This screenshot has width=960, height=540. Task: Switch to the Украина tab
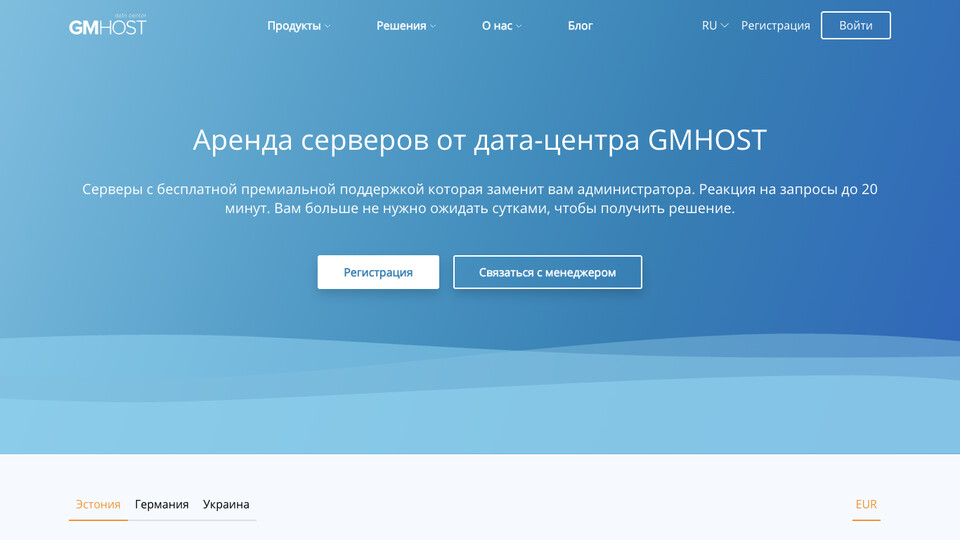226,505
